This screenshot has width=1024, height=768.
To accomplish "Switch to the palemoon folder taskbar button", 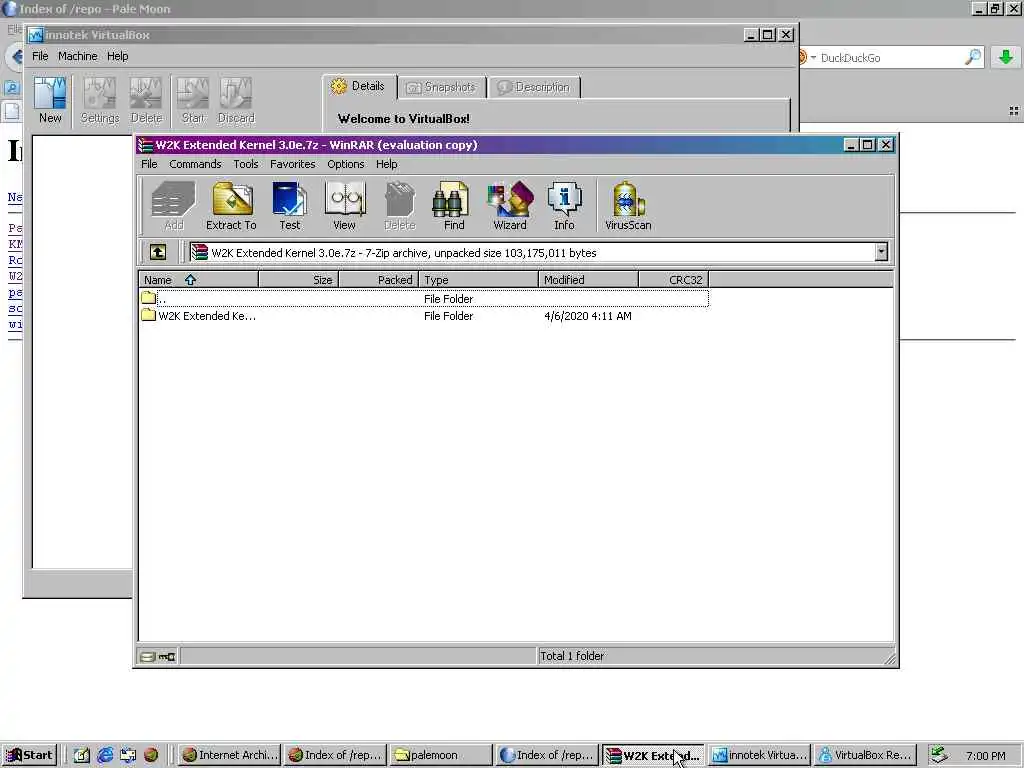I will [x=441, y=755].
